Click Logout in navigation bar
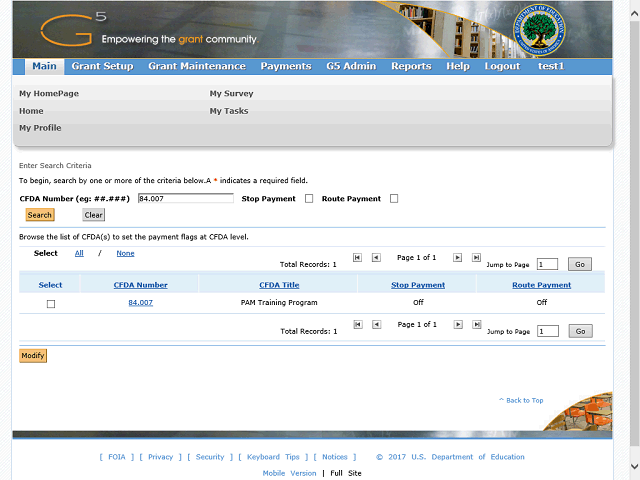The height and width of the screenshot is (480, 640). pyautogui.click(x=502, y=66)
